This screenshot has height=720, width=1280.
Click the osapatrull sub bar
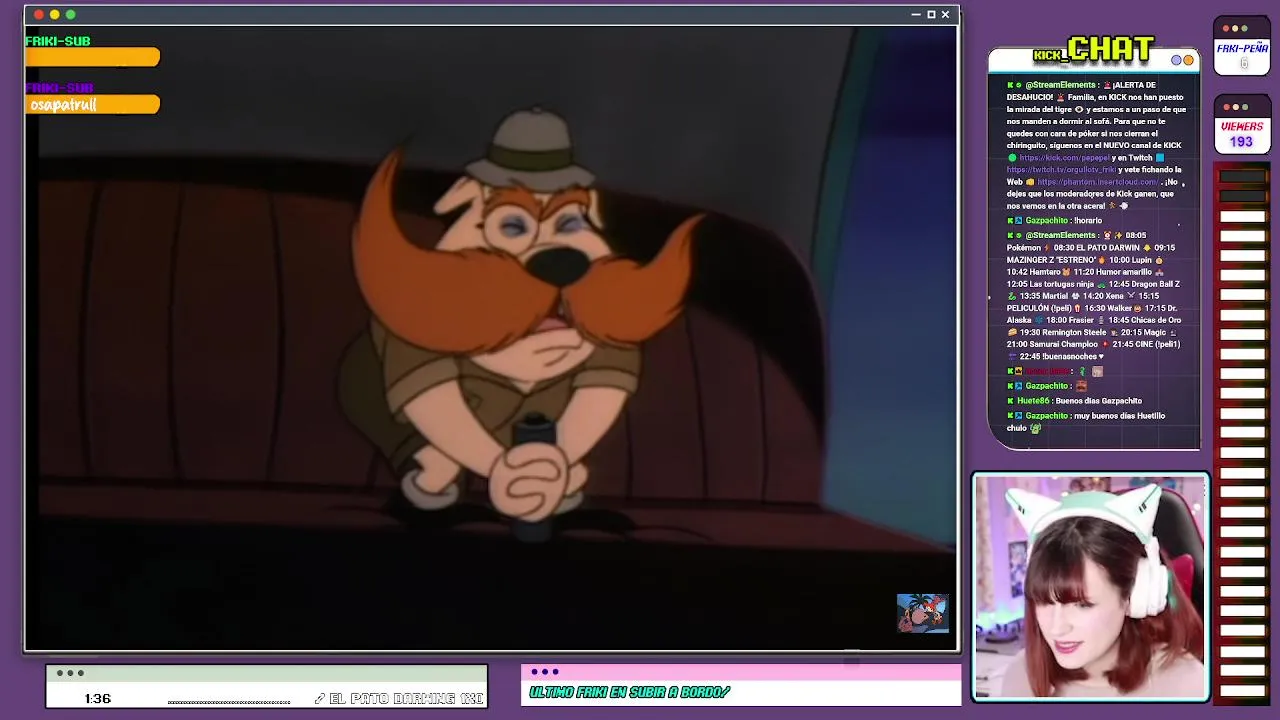coord(92,104)
